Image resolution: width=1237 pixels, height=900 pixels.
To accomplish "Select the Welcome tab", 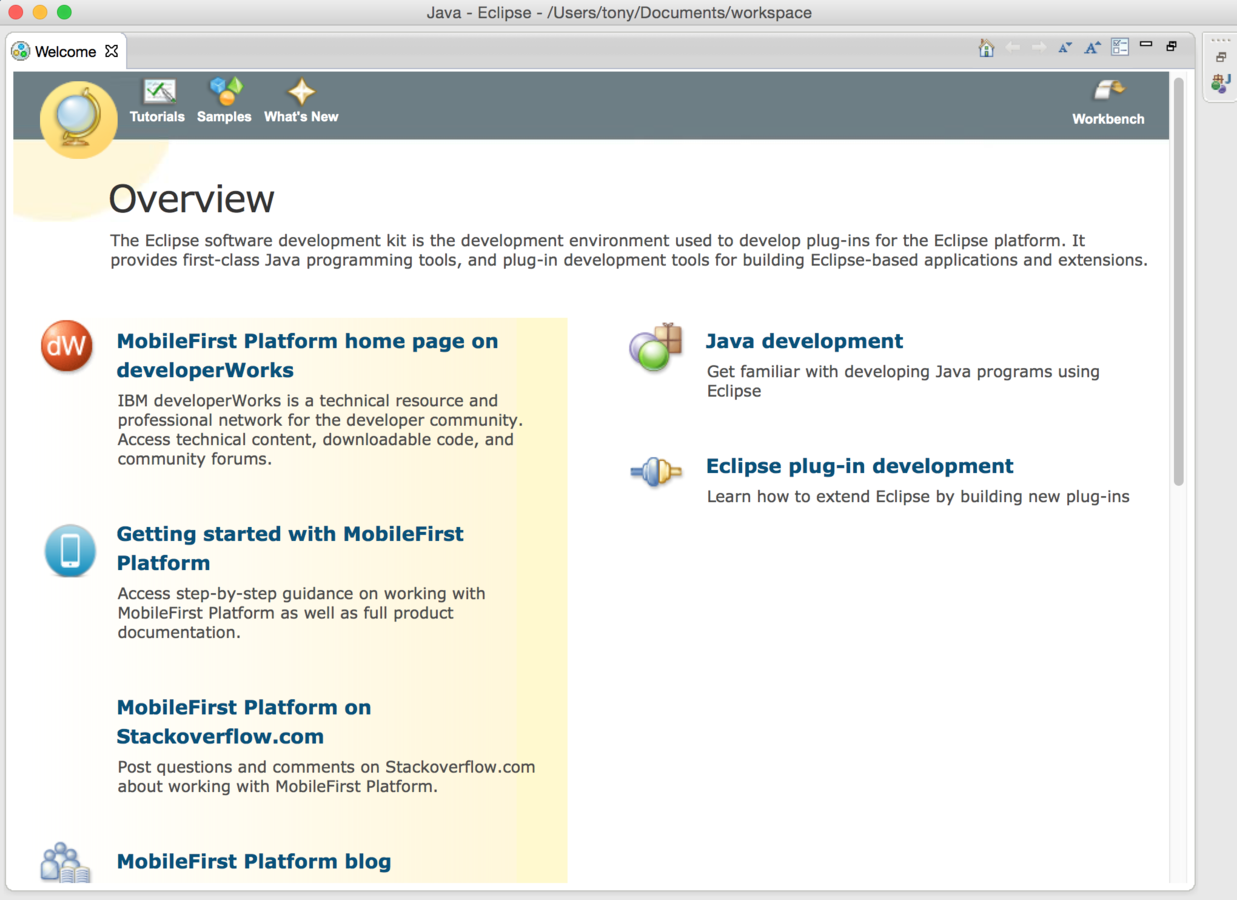I will [65, 51].
